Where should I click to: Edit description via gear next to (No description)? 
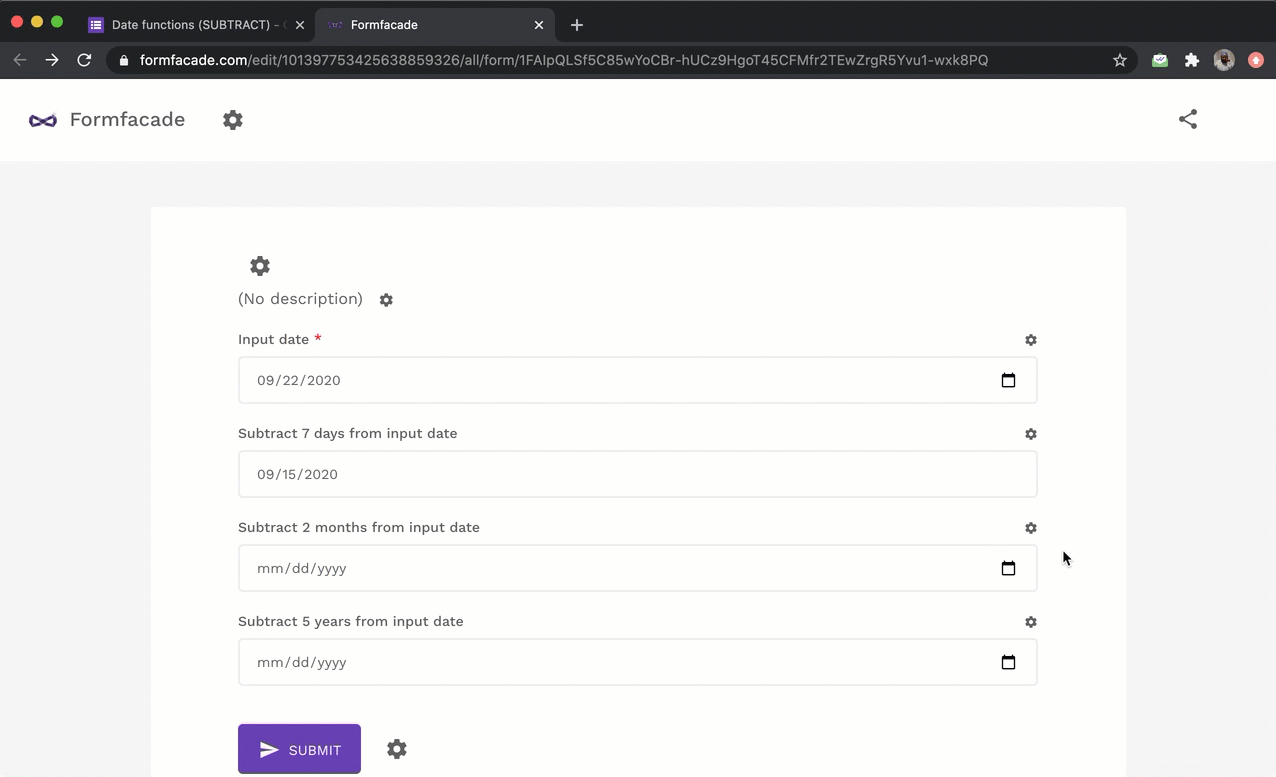386,300
